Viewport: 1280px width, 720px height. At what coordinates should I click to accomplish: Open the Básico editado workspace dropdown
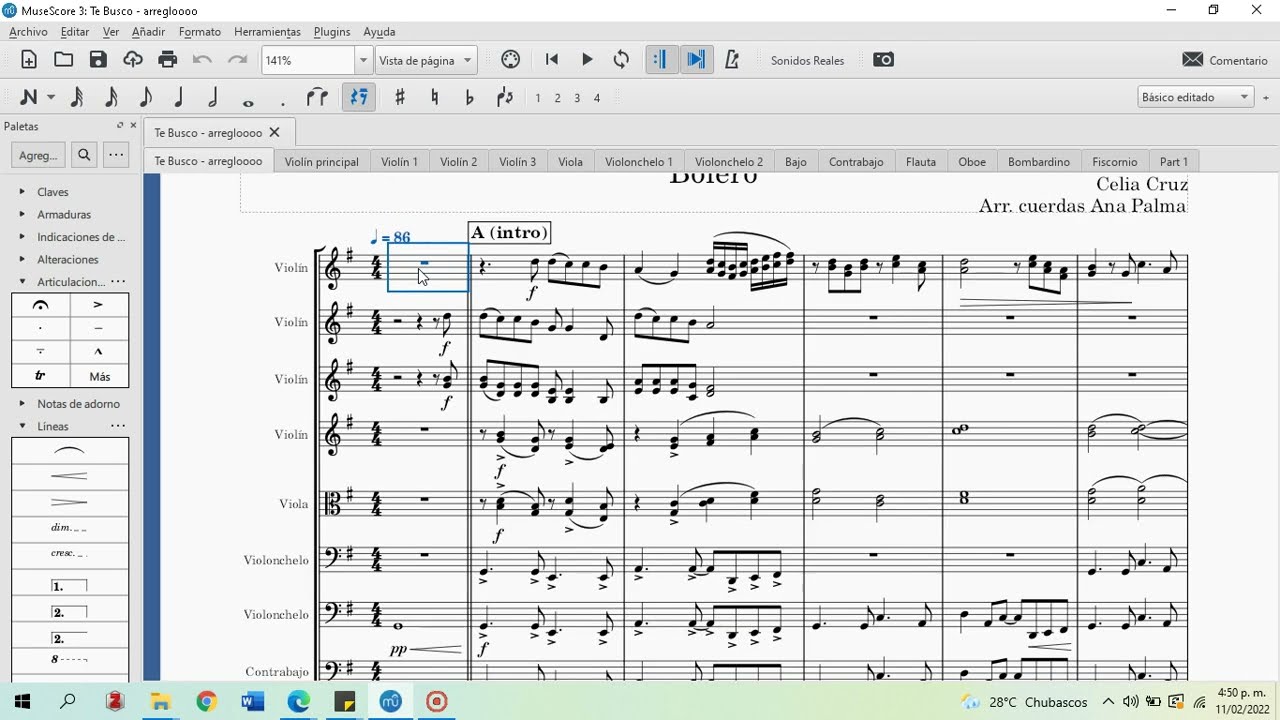point(1196,97)
